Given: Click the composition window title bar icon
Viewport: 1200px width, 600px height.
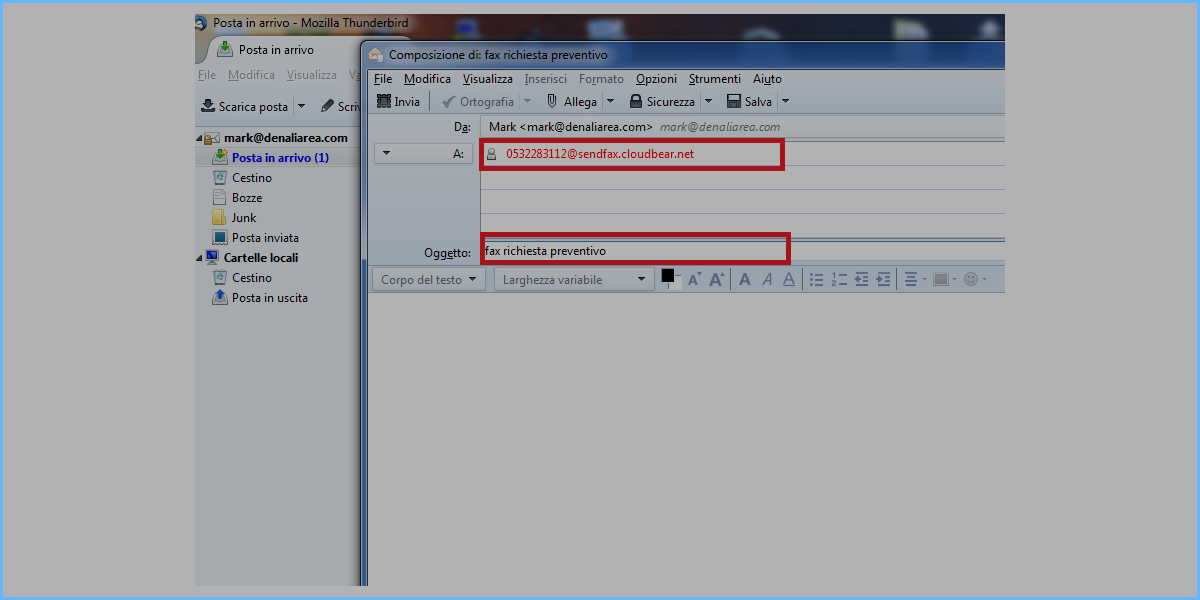Looking at the screenshot, I should [x=376, y=55].
